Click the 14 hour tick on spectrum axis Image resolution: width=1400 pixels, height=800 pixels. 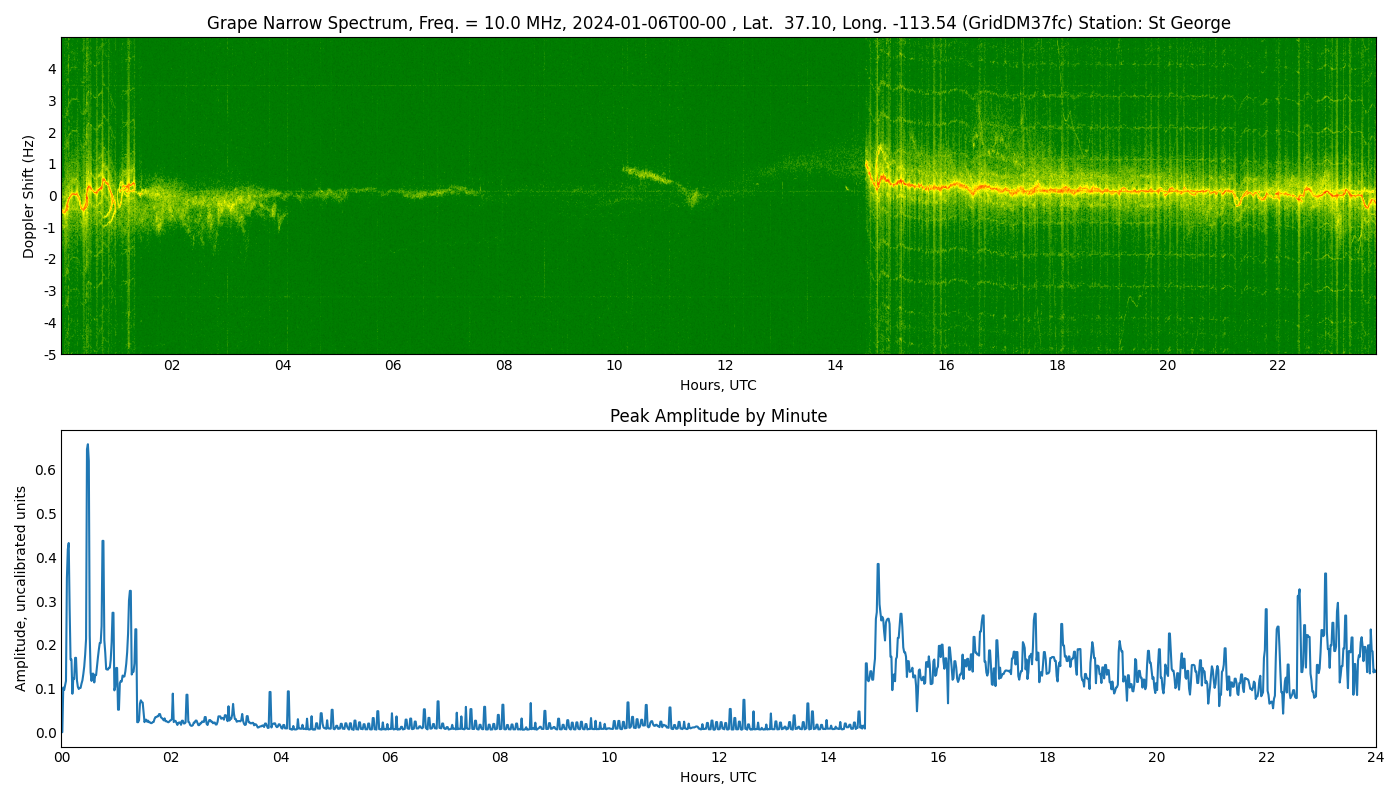tap(835, 365)
